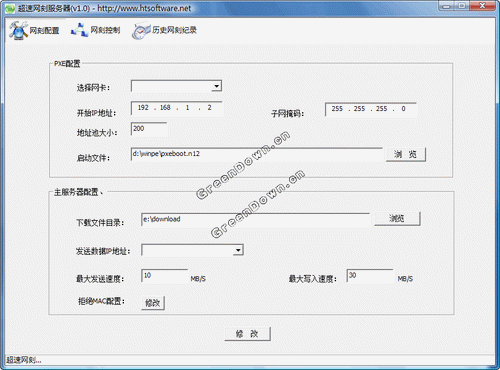Expand the 发送数据IP地址 dropdown arrow
Viewport: 500px width, 370px height.
coord(238,250)
